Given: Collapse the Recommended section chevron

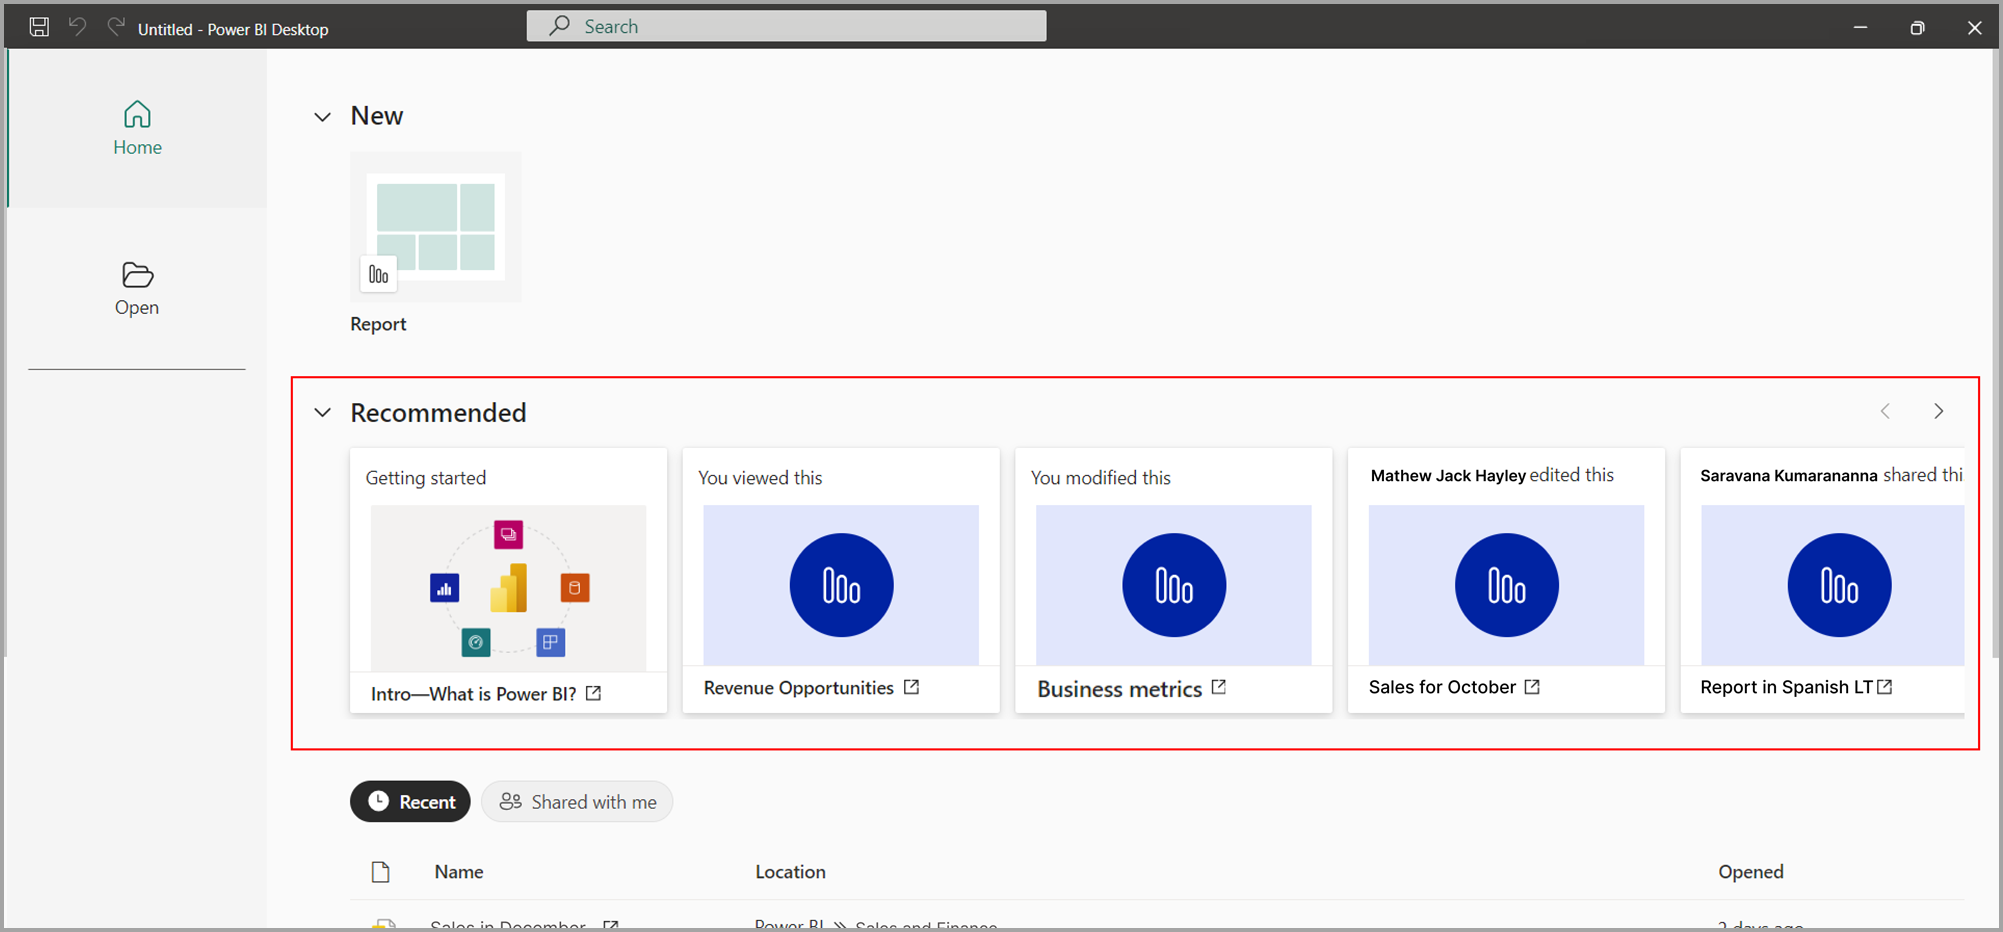Looking at the screenshot, I should (322, 413).
